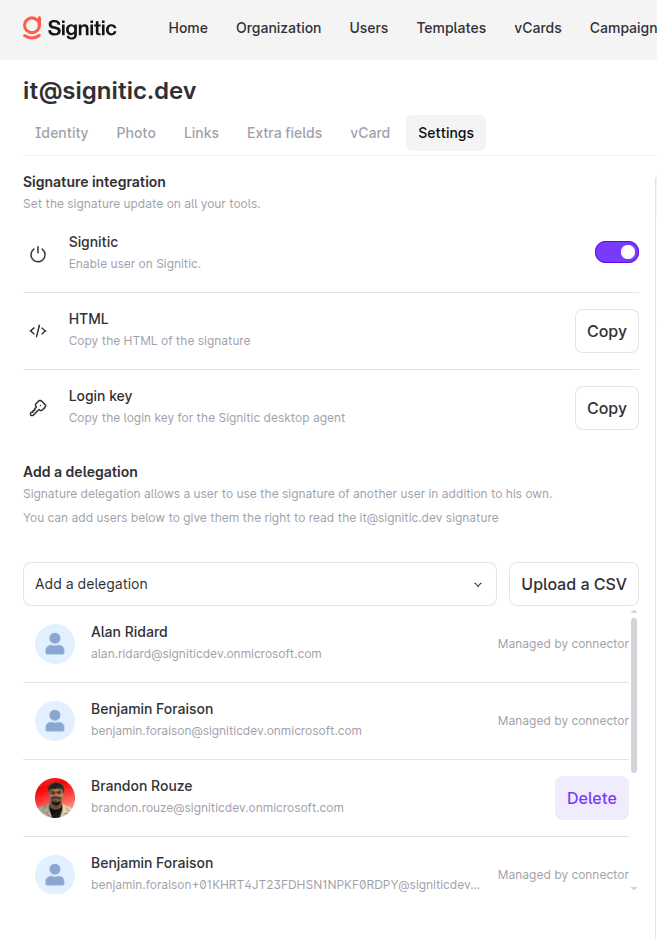Screen dimensions: 657x939
Task: Click the scrollbar up arrow in delegation list
Action: coord(634,612)
